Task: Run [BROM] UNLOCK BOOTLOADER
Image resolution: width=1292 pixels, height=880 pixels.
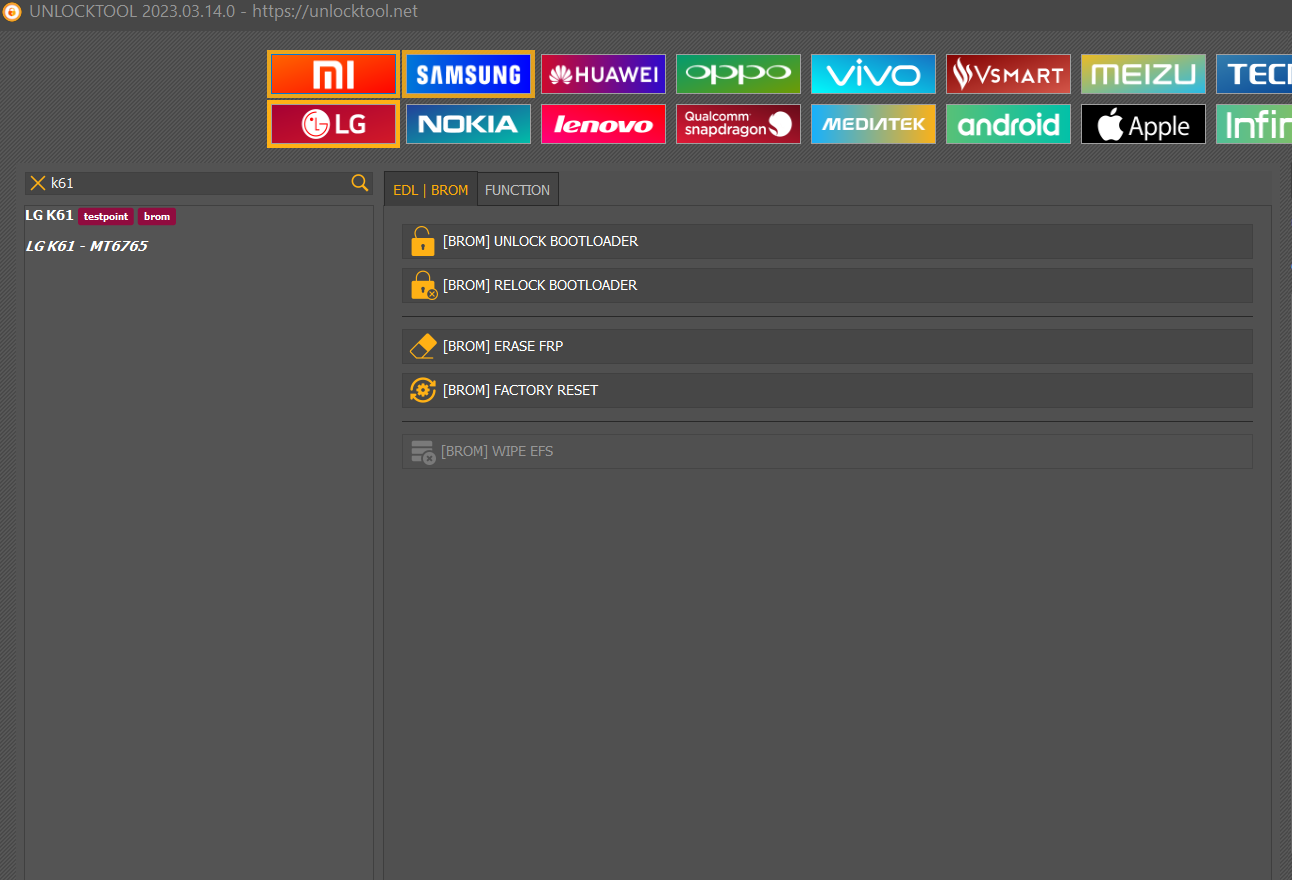Action: pyautogui.click(x=827, y=241)
